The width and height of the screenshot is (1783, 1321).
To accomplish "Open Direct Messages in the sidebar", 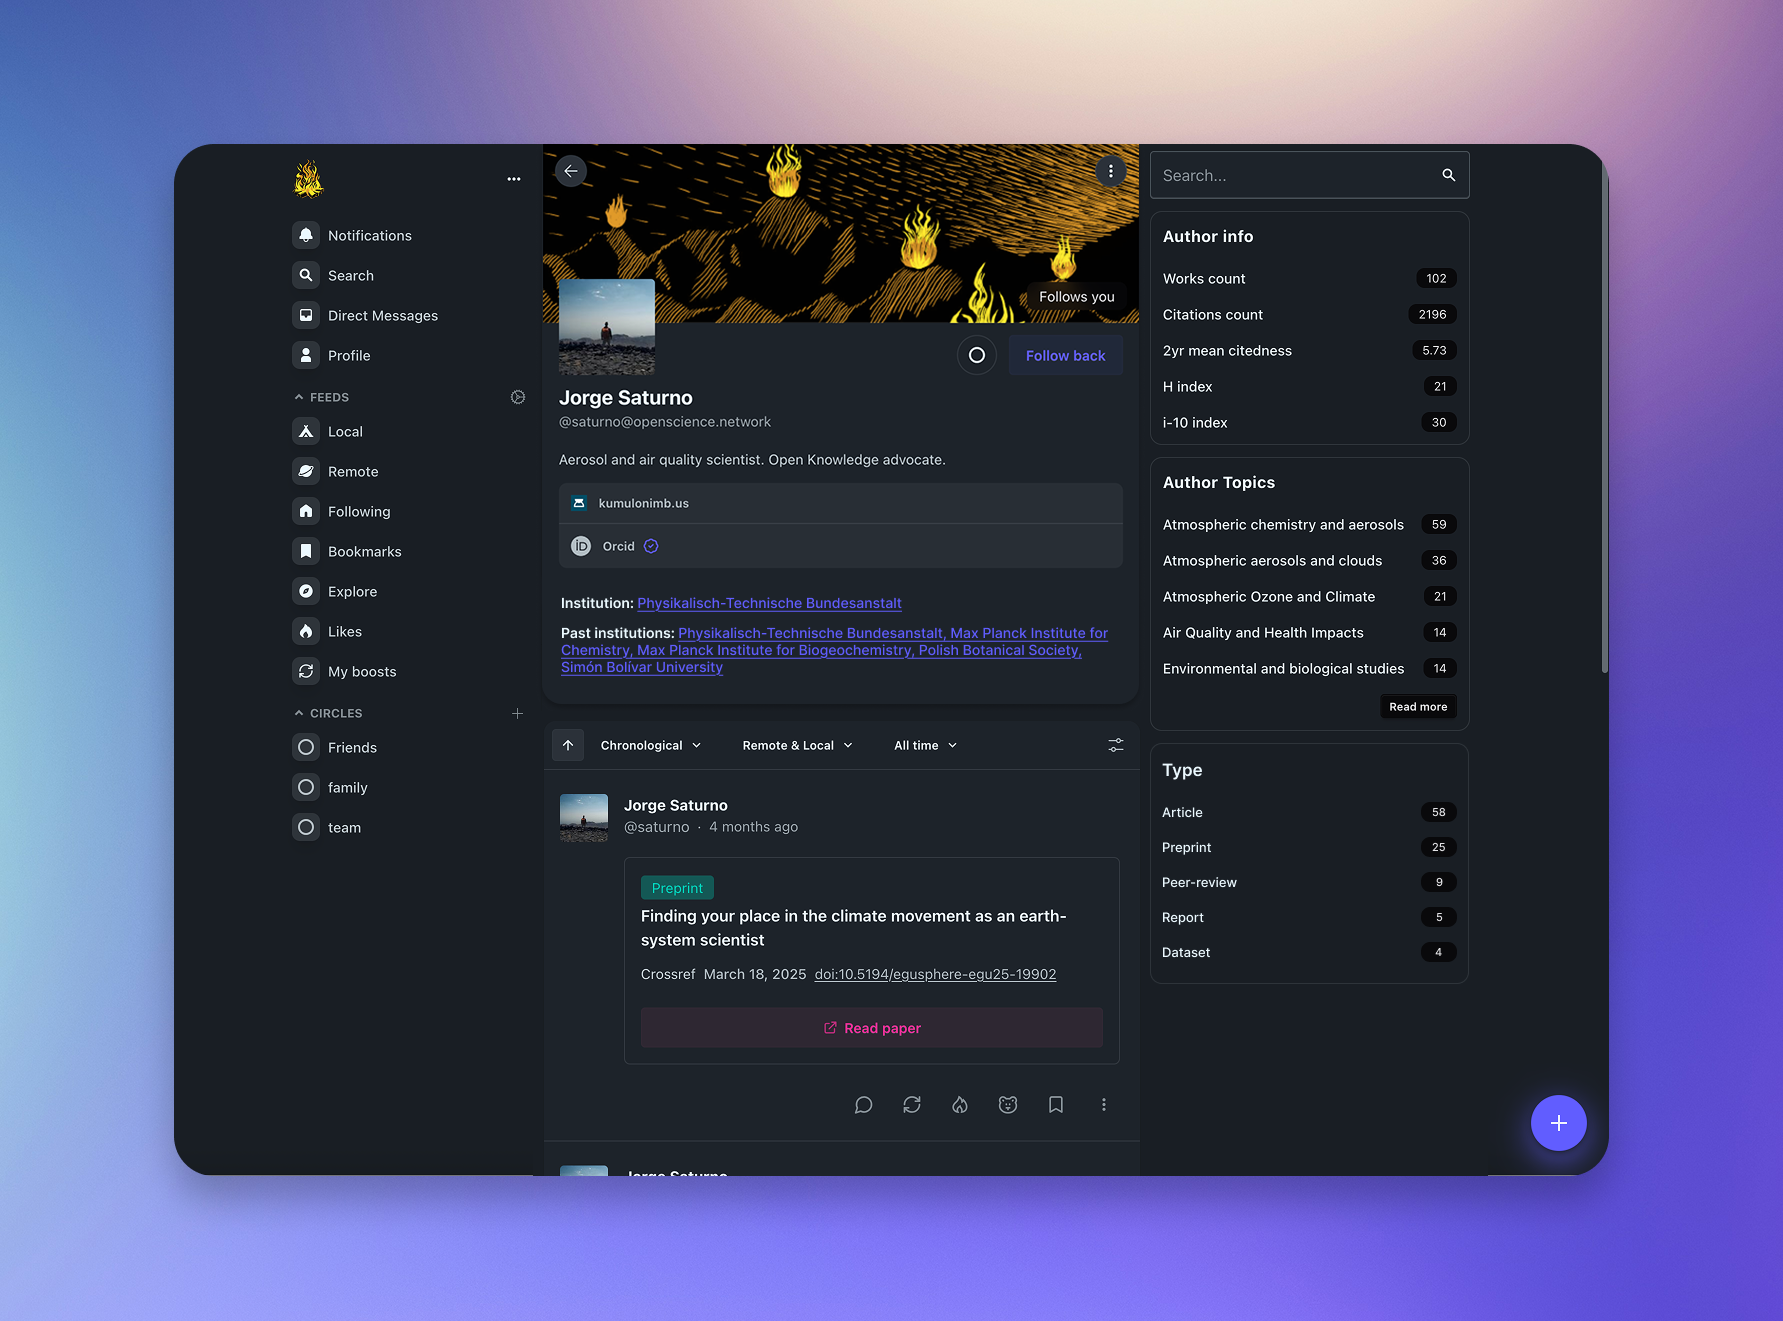I will 382,315.
